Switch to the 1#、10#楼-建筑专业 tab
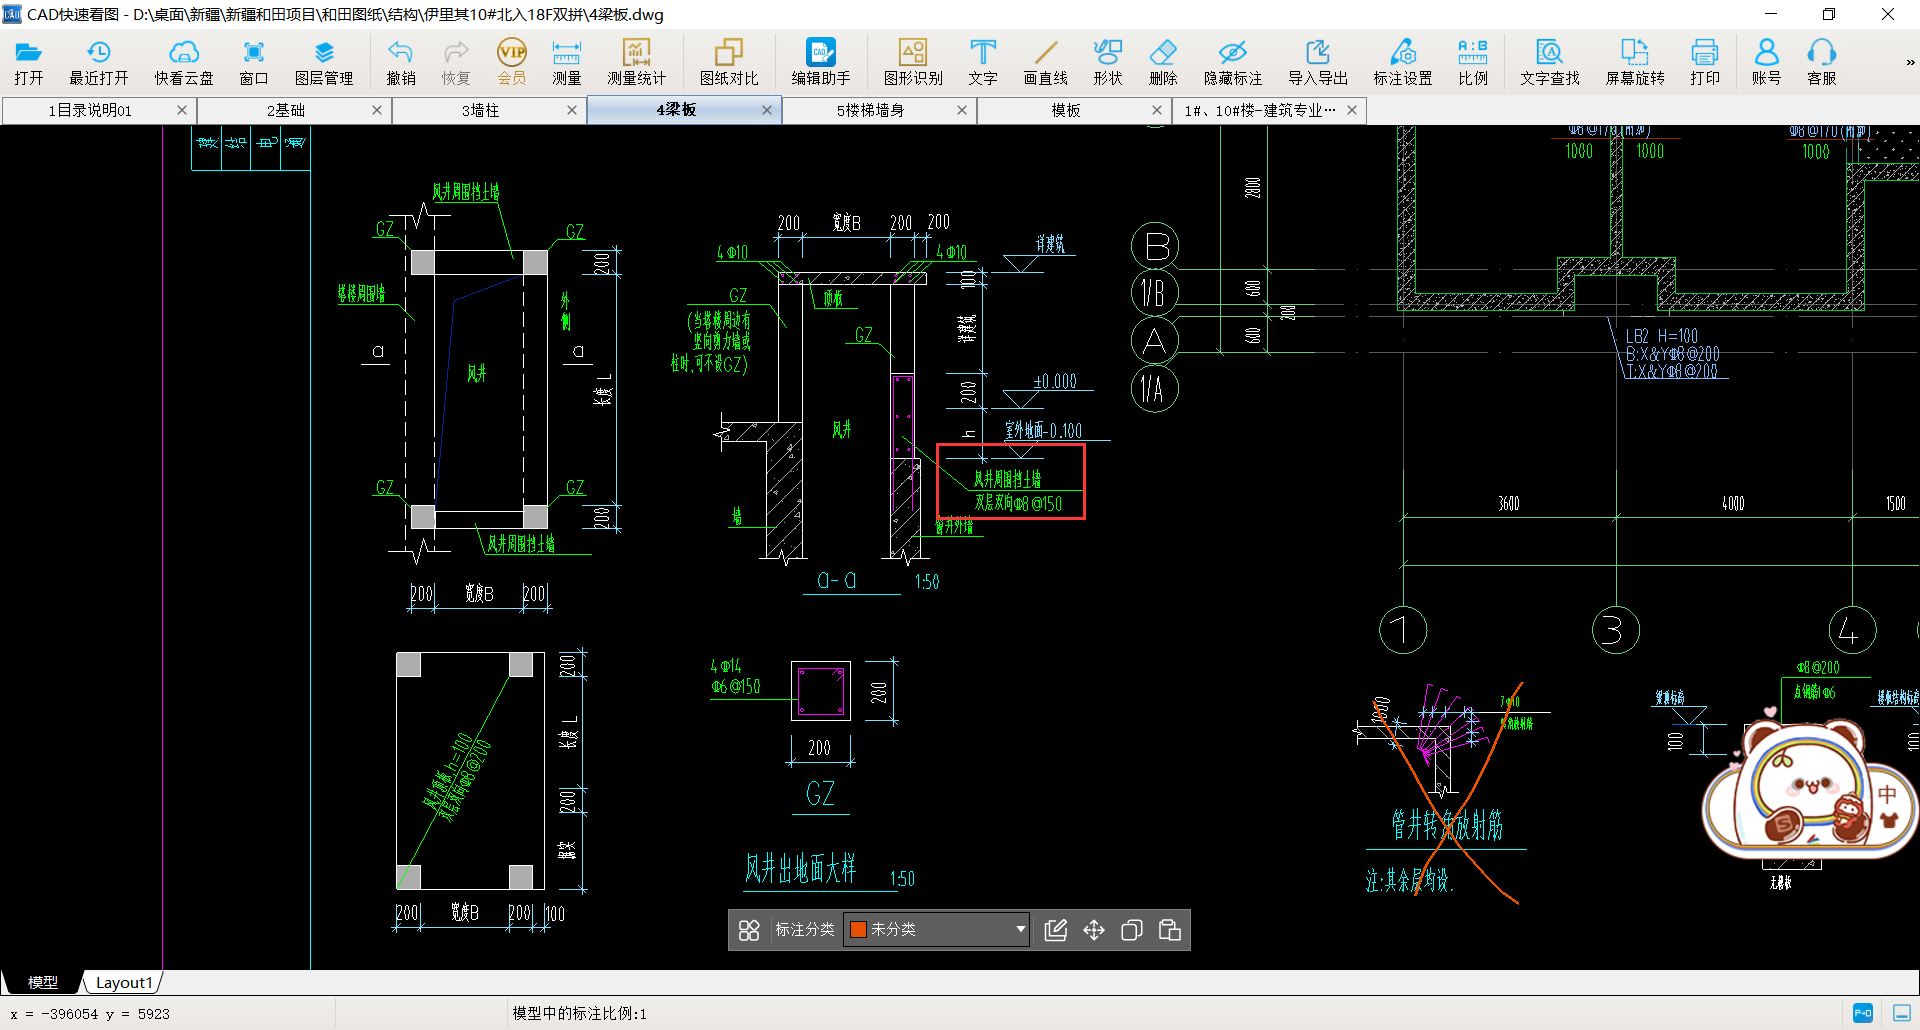Image resolution: width=1920 pixels, height=1030 pixels. point(1260,110)
